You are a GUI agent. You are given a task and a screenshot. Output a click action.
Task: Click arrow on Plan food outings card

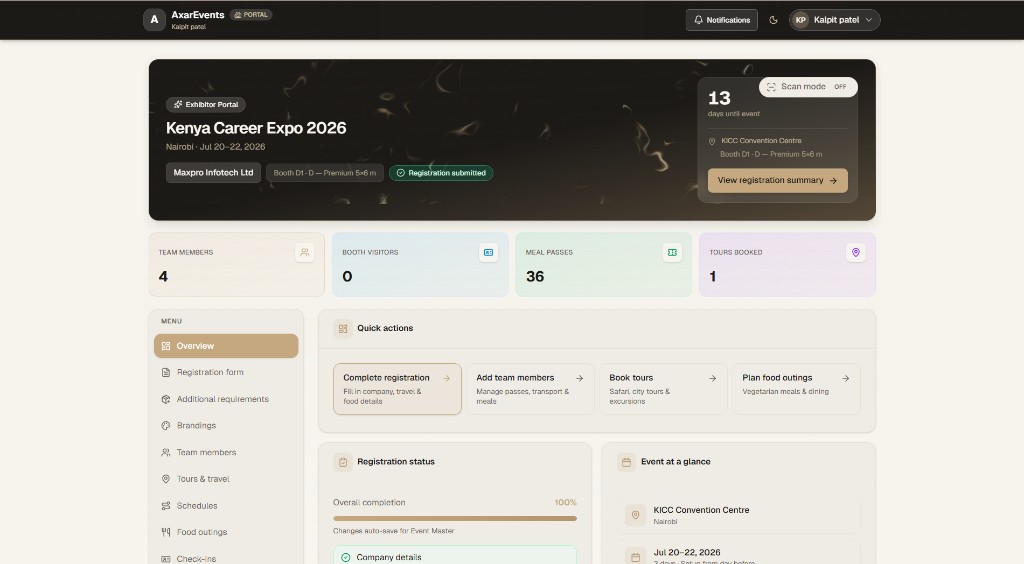(846, 378)
